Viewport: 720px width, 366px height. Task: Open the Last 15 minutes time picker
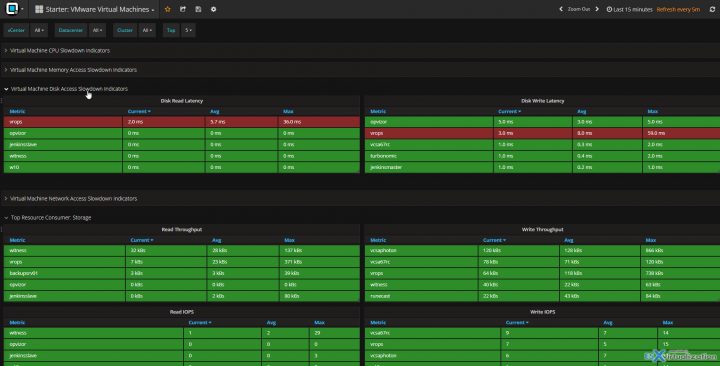point(629,9)
